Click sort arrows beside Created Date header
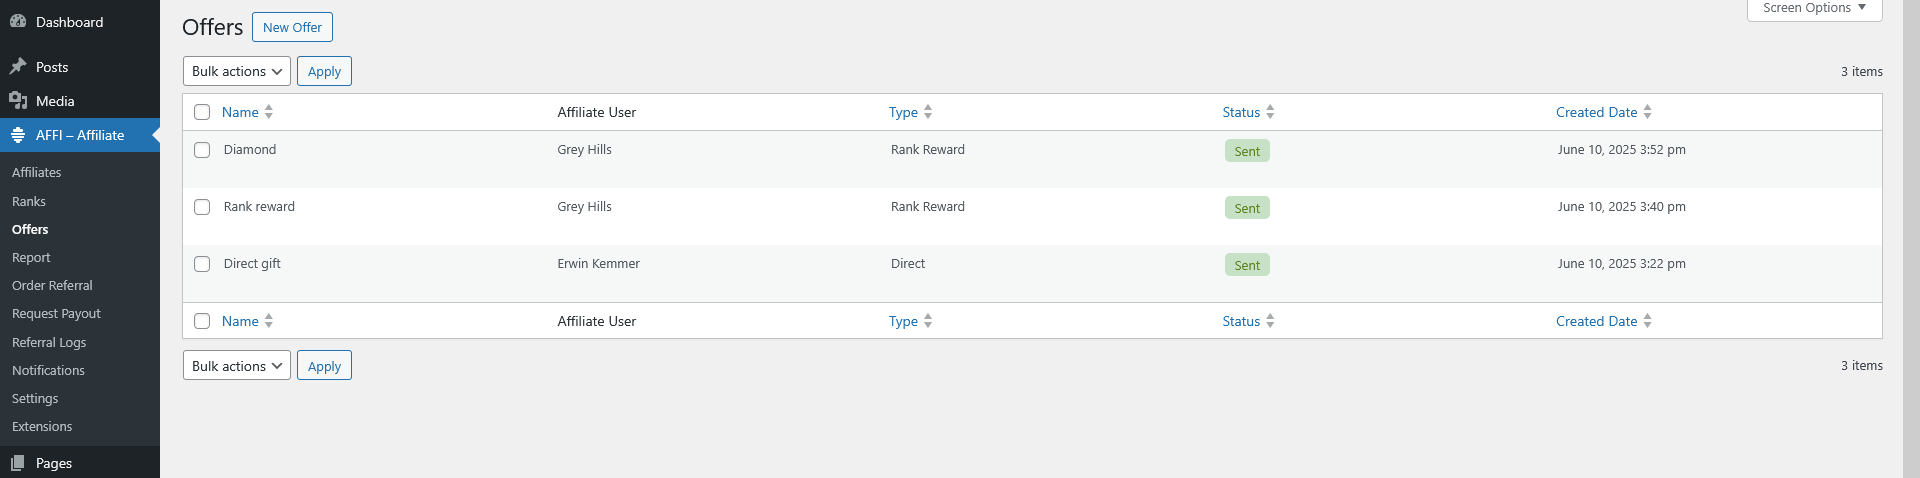This screenshot has height=478, width=1920. (1647, 112)
